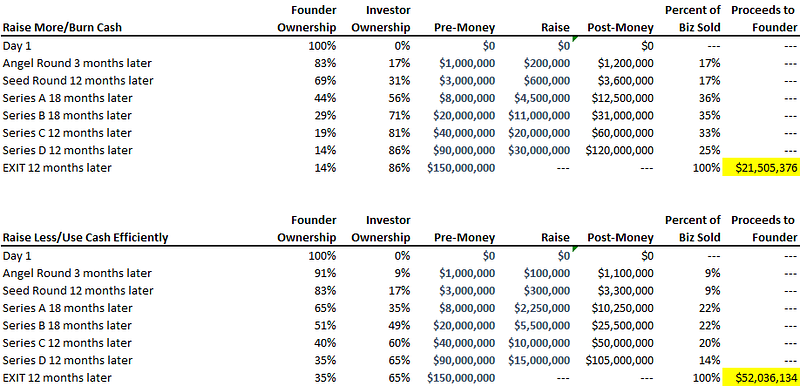The image size is (800, 386).
Task: Click the 'Raise Less/Use Cash Efficiently' header cell
Action: (x=85, y=238)
